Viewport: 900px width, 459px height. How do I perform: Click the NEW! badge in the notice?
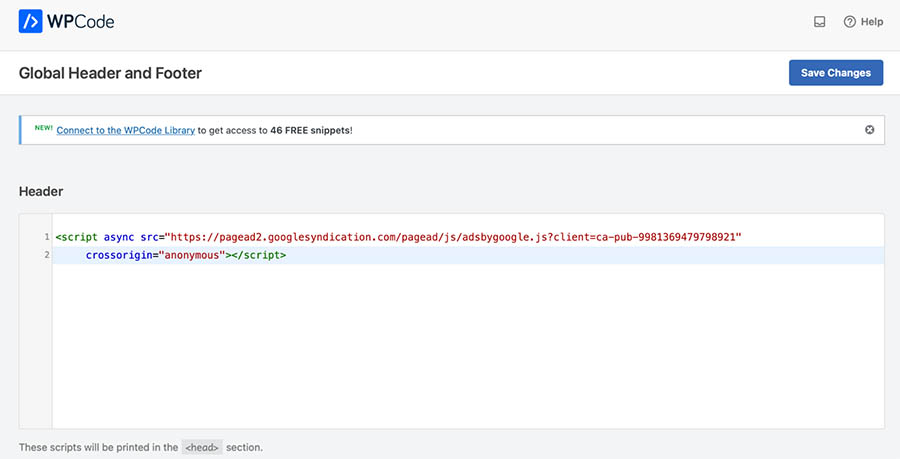pos(43,129)
